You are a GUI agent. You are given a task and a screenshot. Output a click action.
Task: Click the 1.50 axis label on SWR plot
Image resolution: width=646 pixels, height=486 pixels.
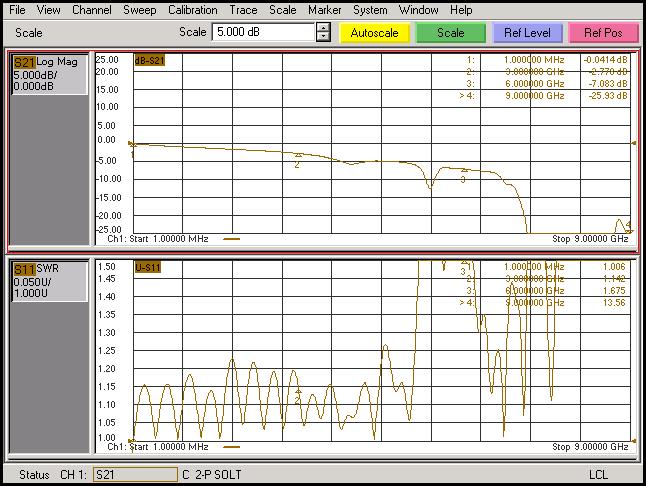tap(107, 267)
